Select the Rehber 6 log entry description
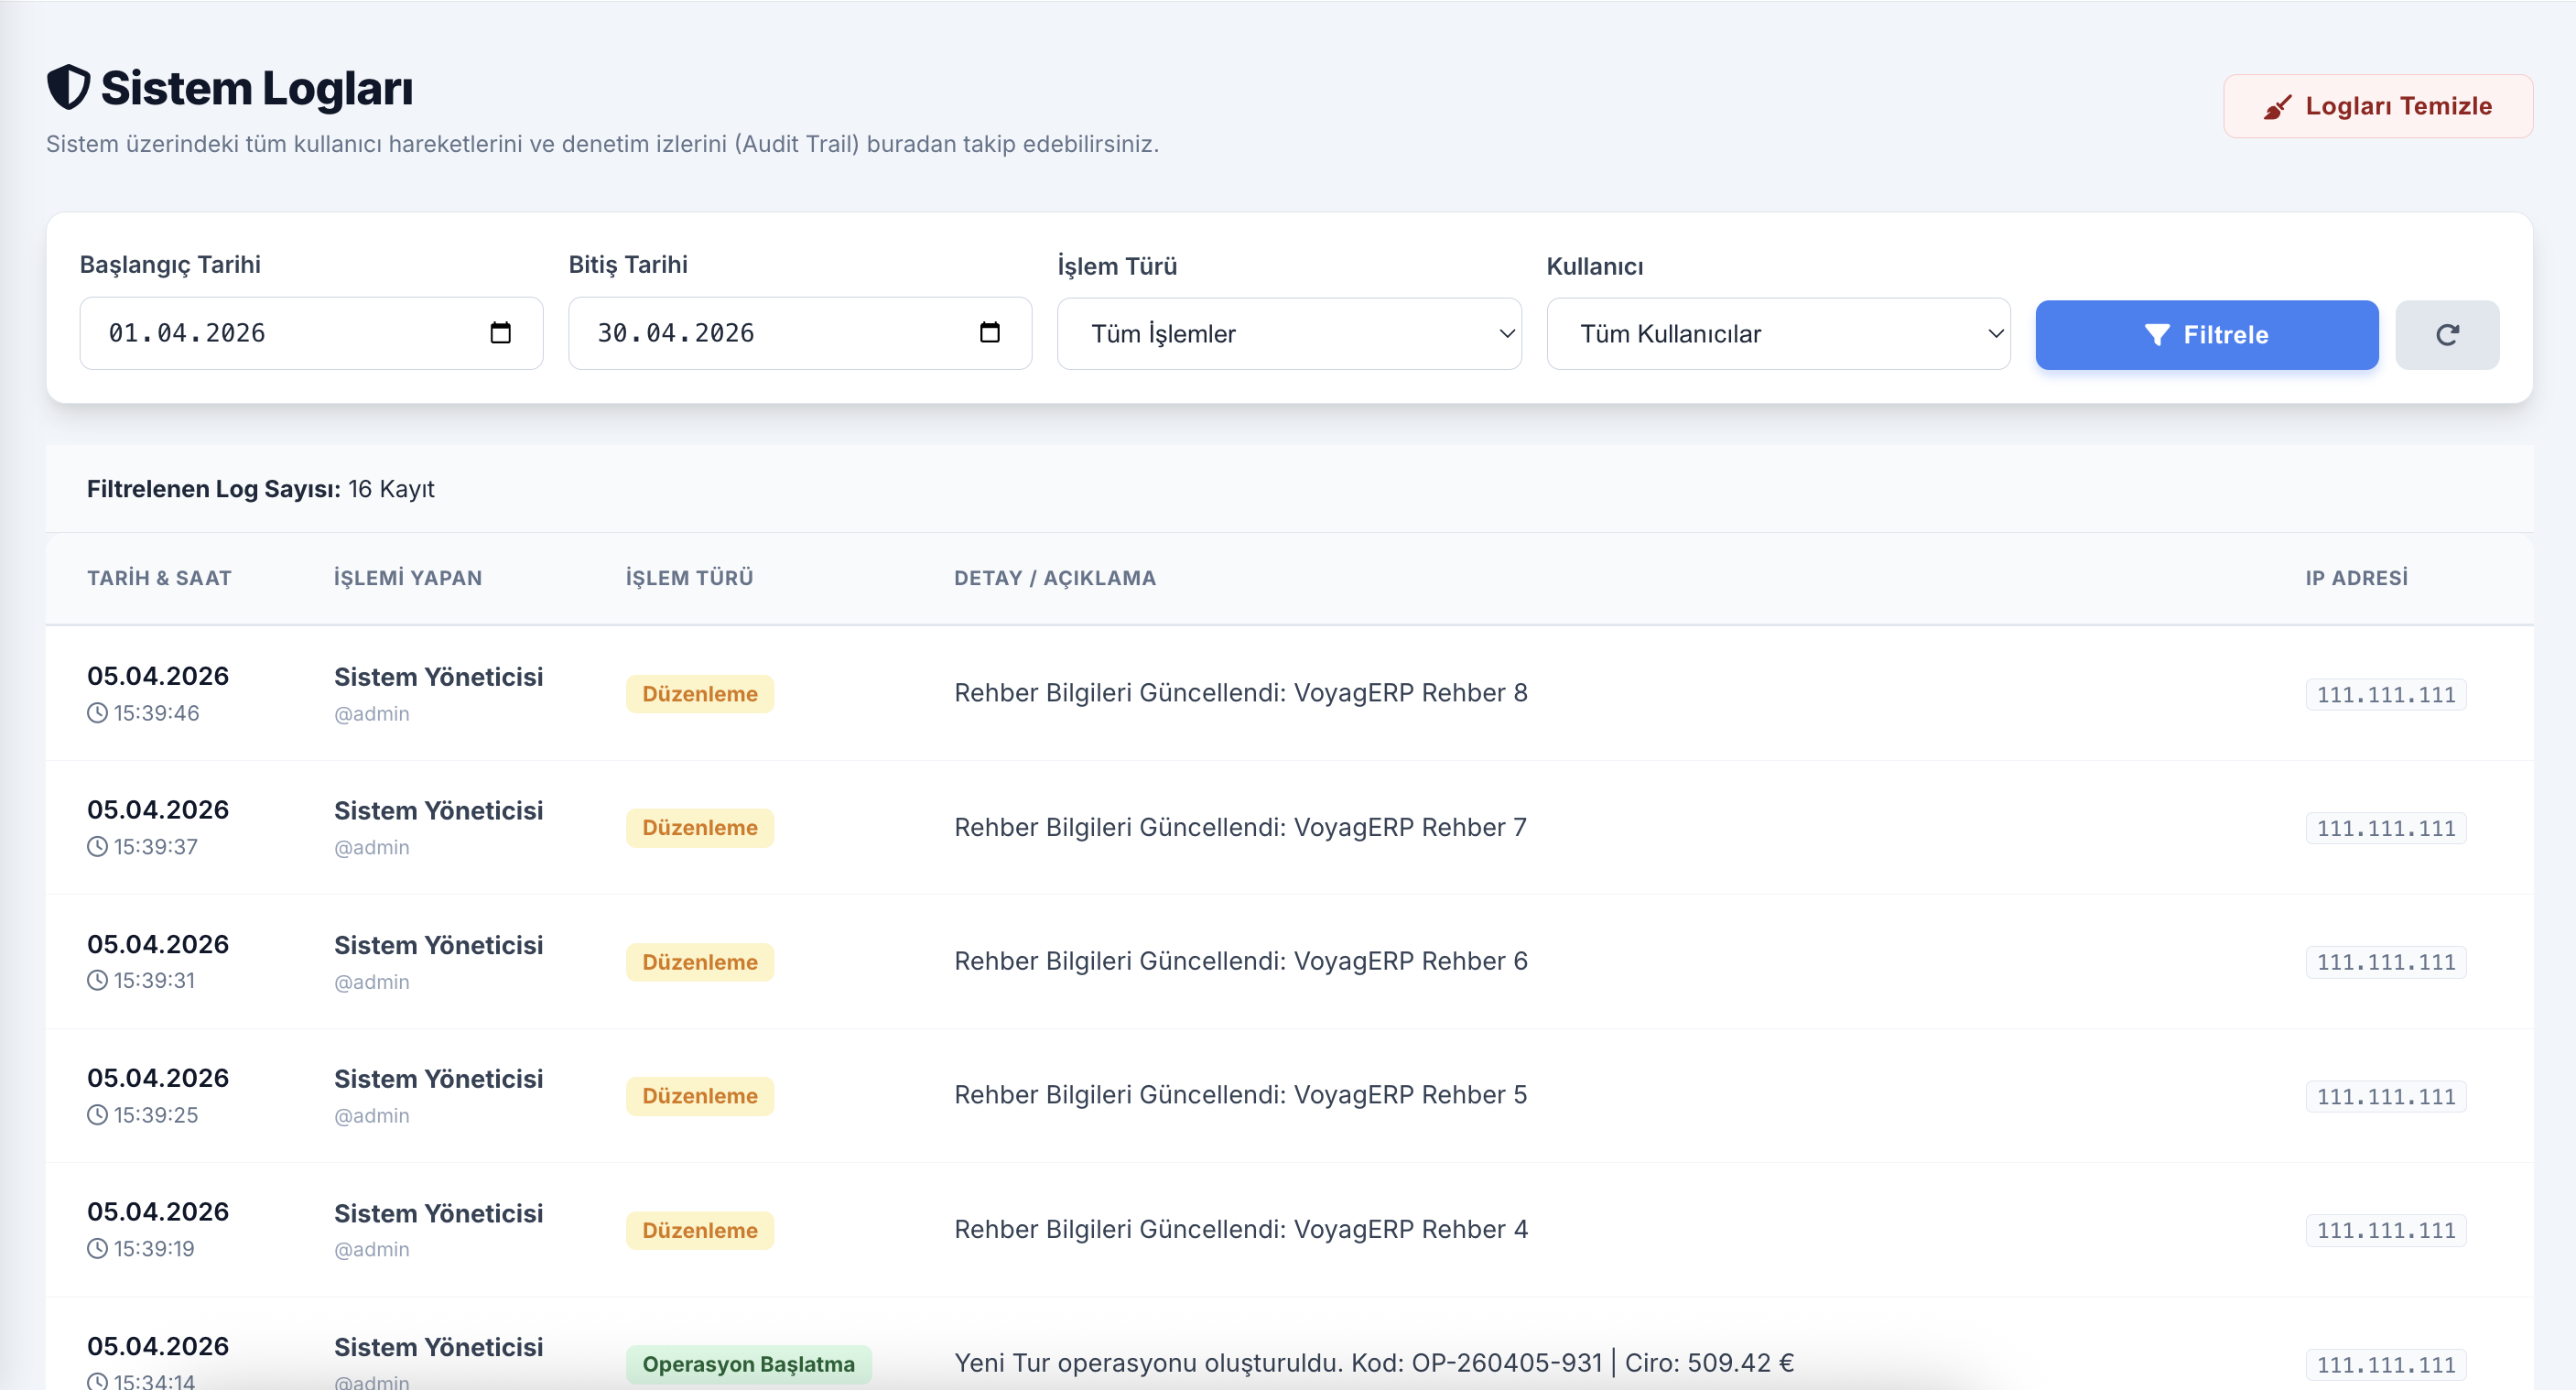2576x1390 pixels. 1240,961
